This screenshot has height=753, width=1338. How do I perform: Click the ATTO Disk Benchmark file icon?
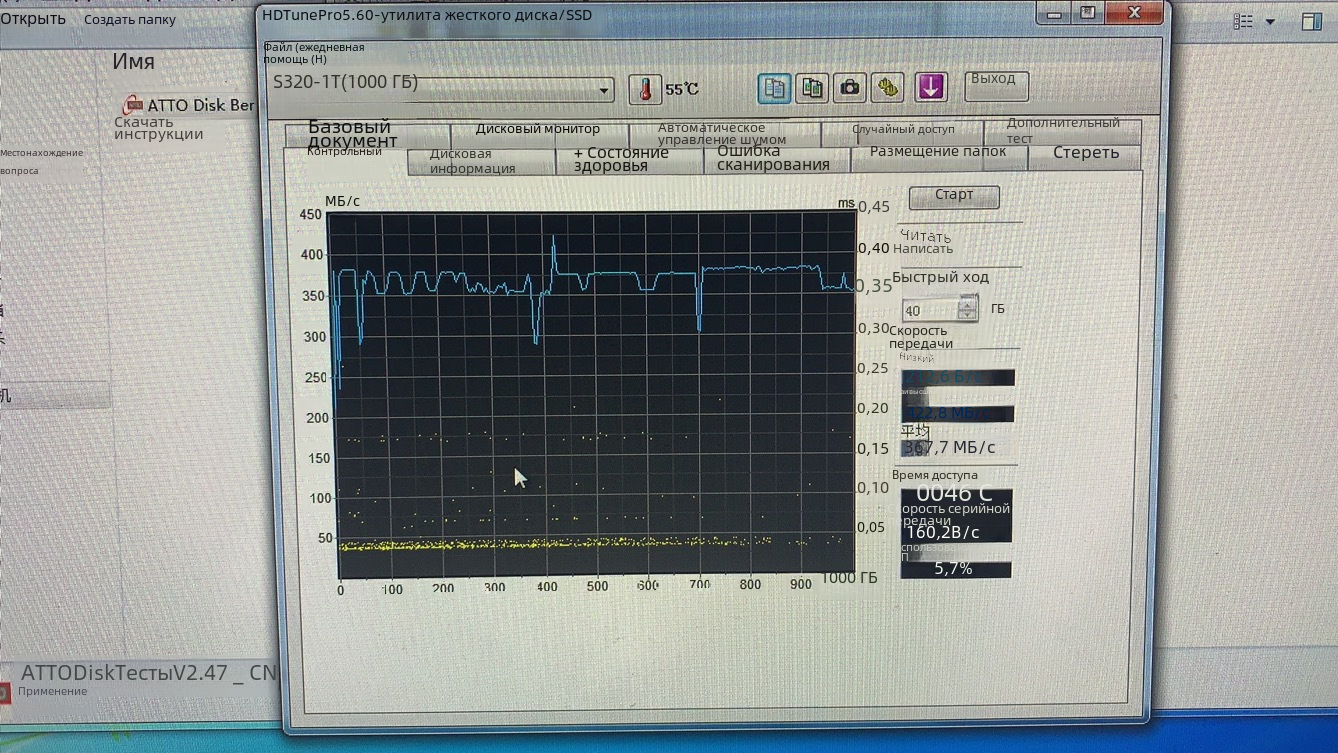[x=132, y=105]
